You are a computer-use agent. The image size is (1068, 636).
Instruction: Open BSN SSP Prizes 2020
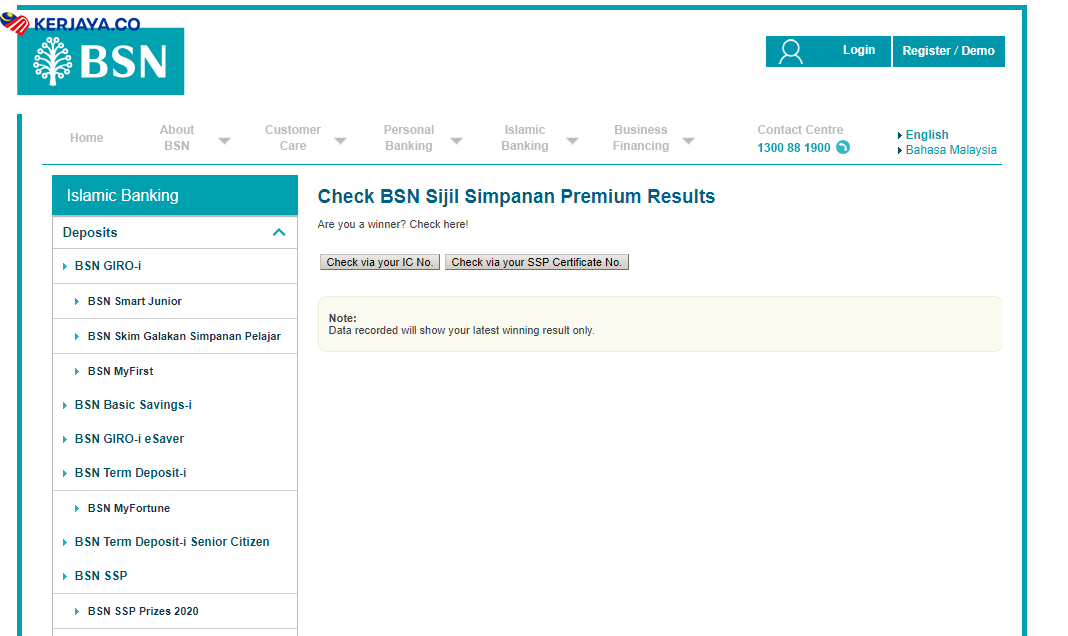click(x=143, y=611)
